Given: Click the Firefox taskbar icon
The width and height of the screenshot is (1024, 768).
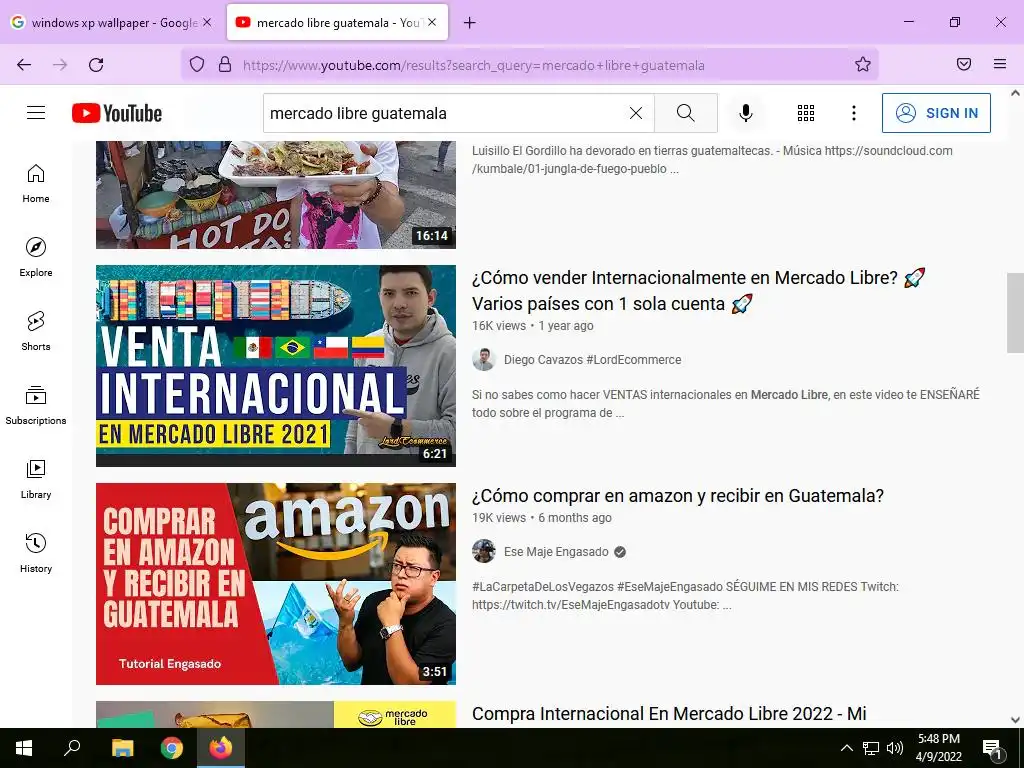Looking at the screenshot, I should (x=221, y=748).
